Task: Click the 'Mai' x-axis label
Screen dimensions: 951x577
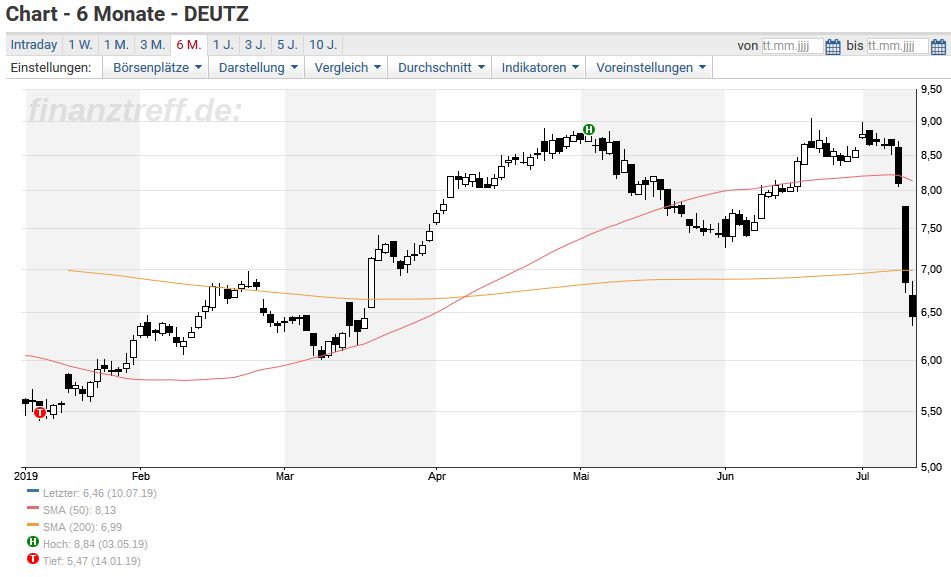Action: coord(581,476)
